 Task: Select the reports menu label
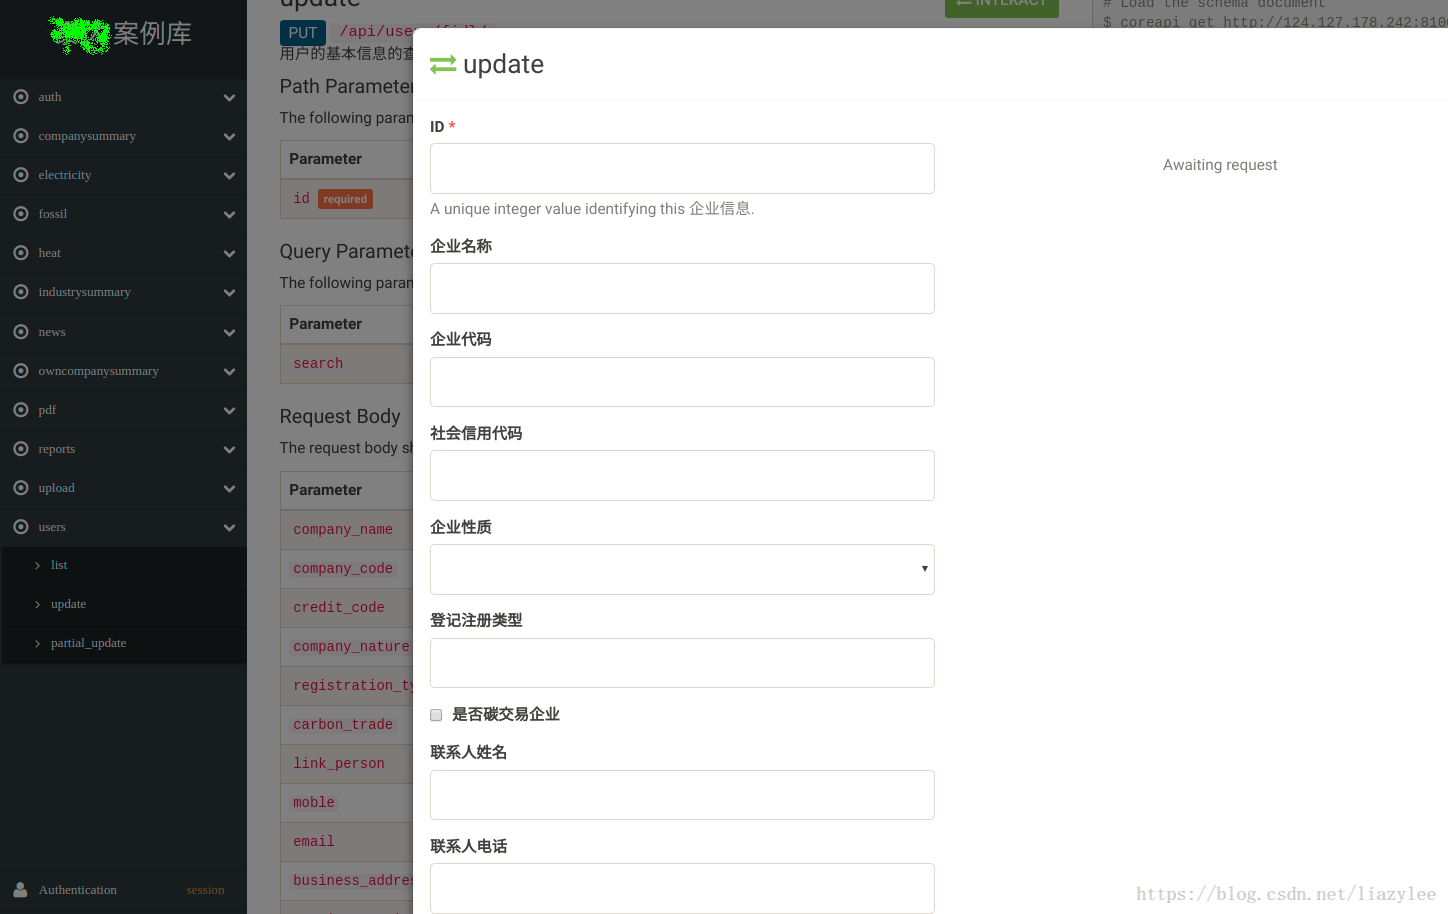click(x=57, y=449)
